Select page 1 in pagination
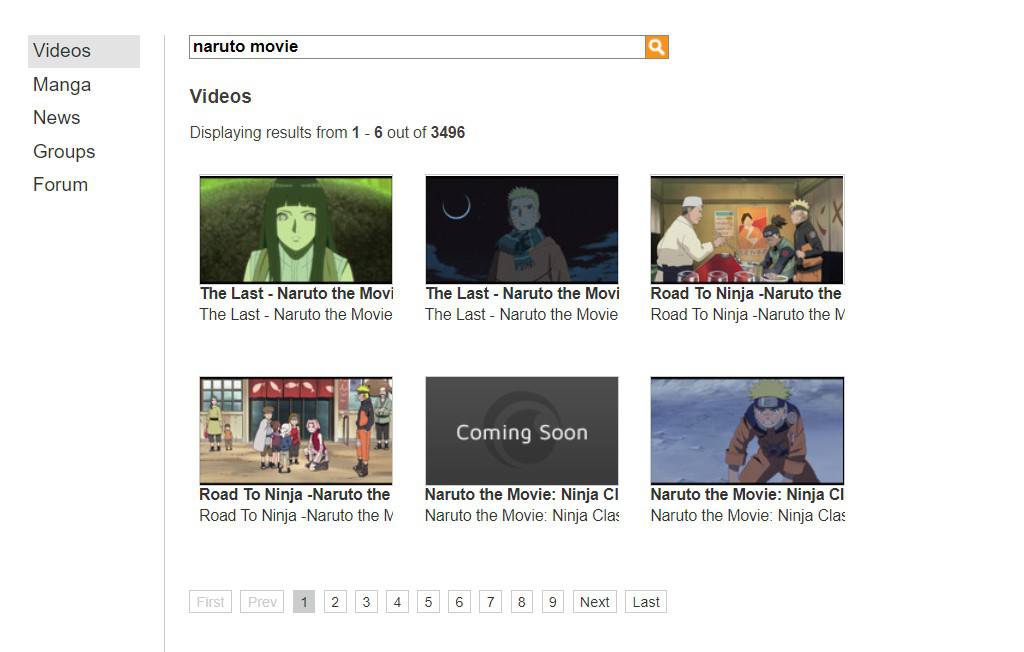Screen dimensions: 1024x652 (304, 602)
